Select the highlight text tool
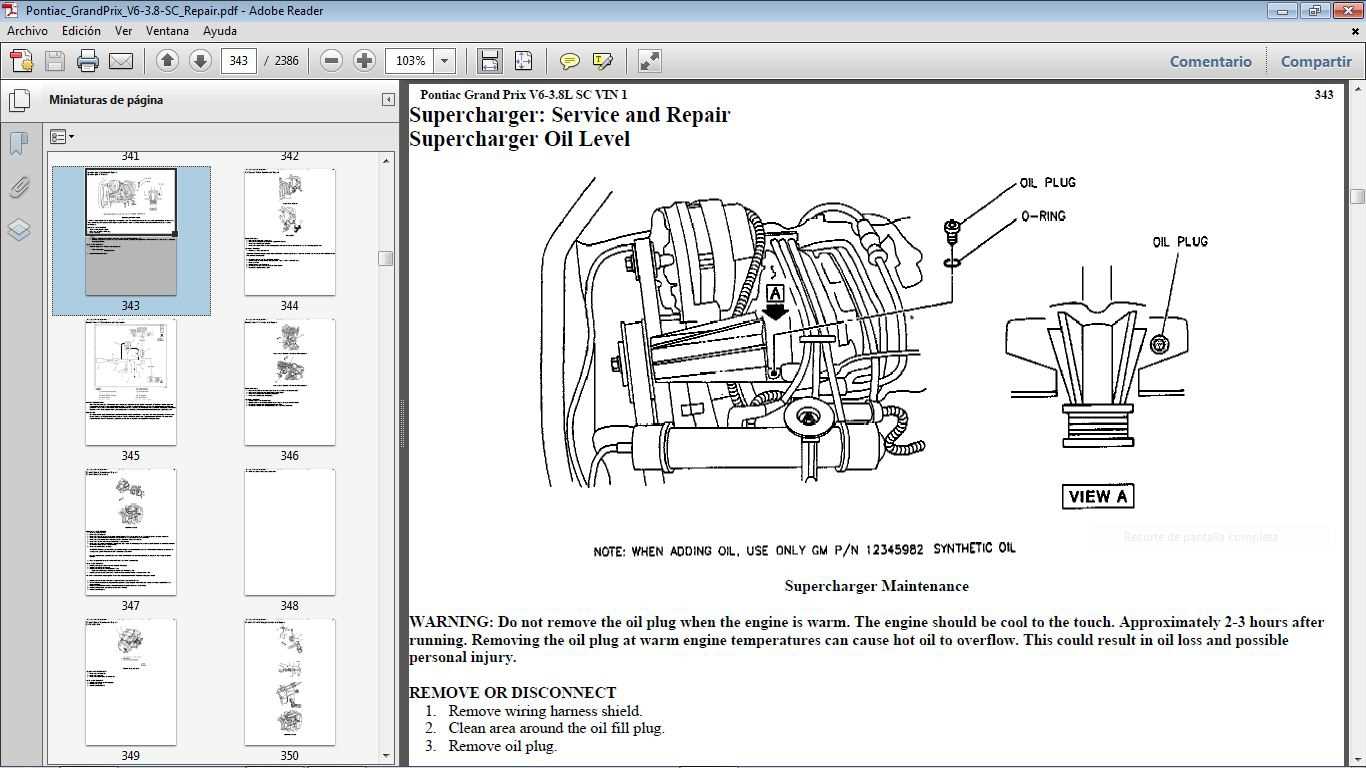The width and height of the screenshot is (1366, 768). pos(602,61)
